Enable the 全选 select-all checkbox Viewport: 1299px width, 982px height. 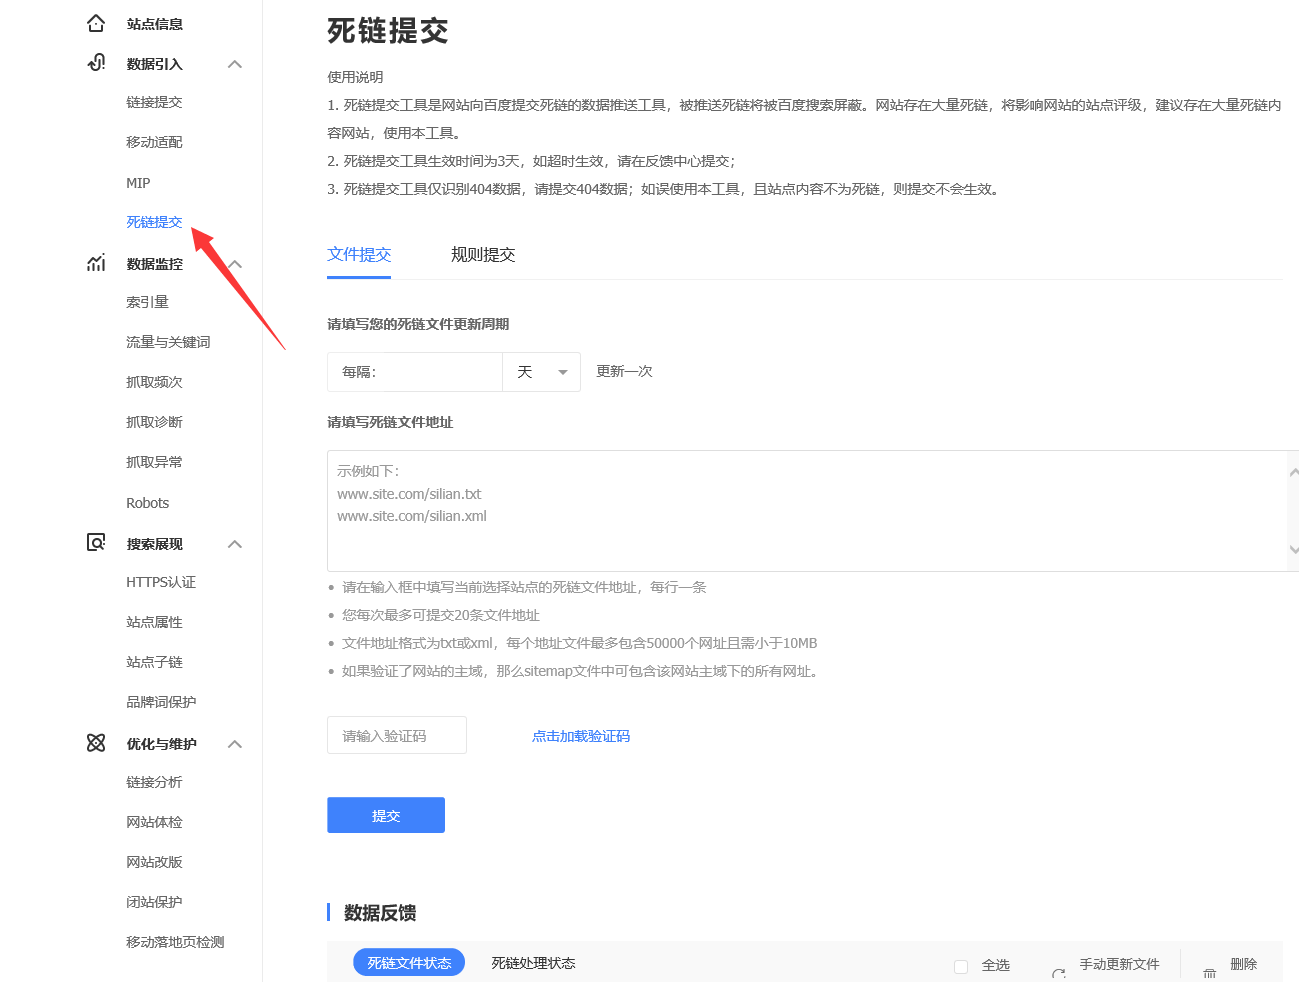click(961, 964)
